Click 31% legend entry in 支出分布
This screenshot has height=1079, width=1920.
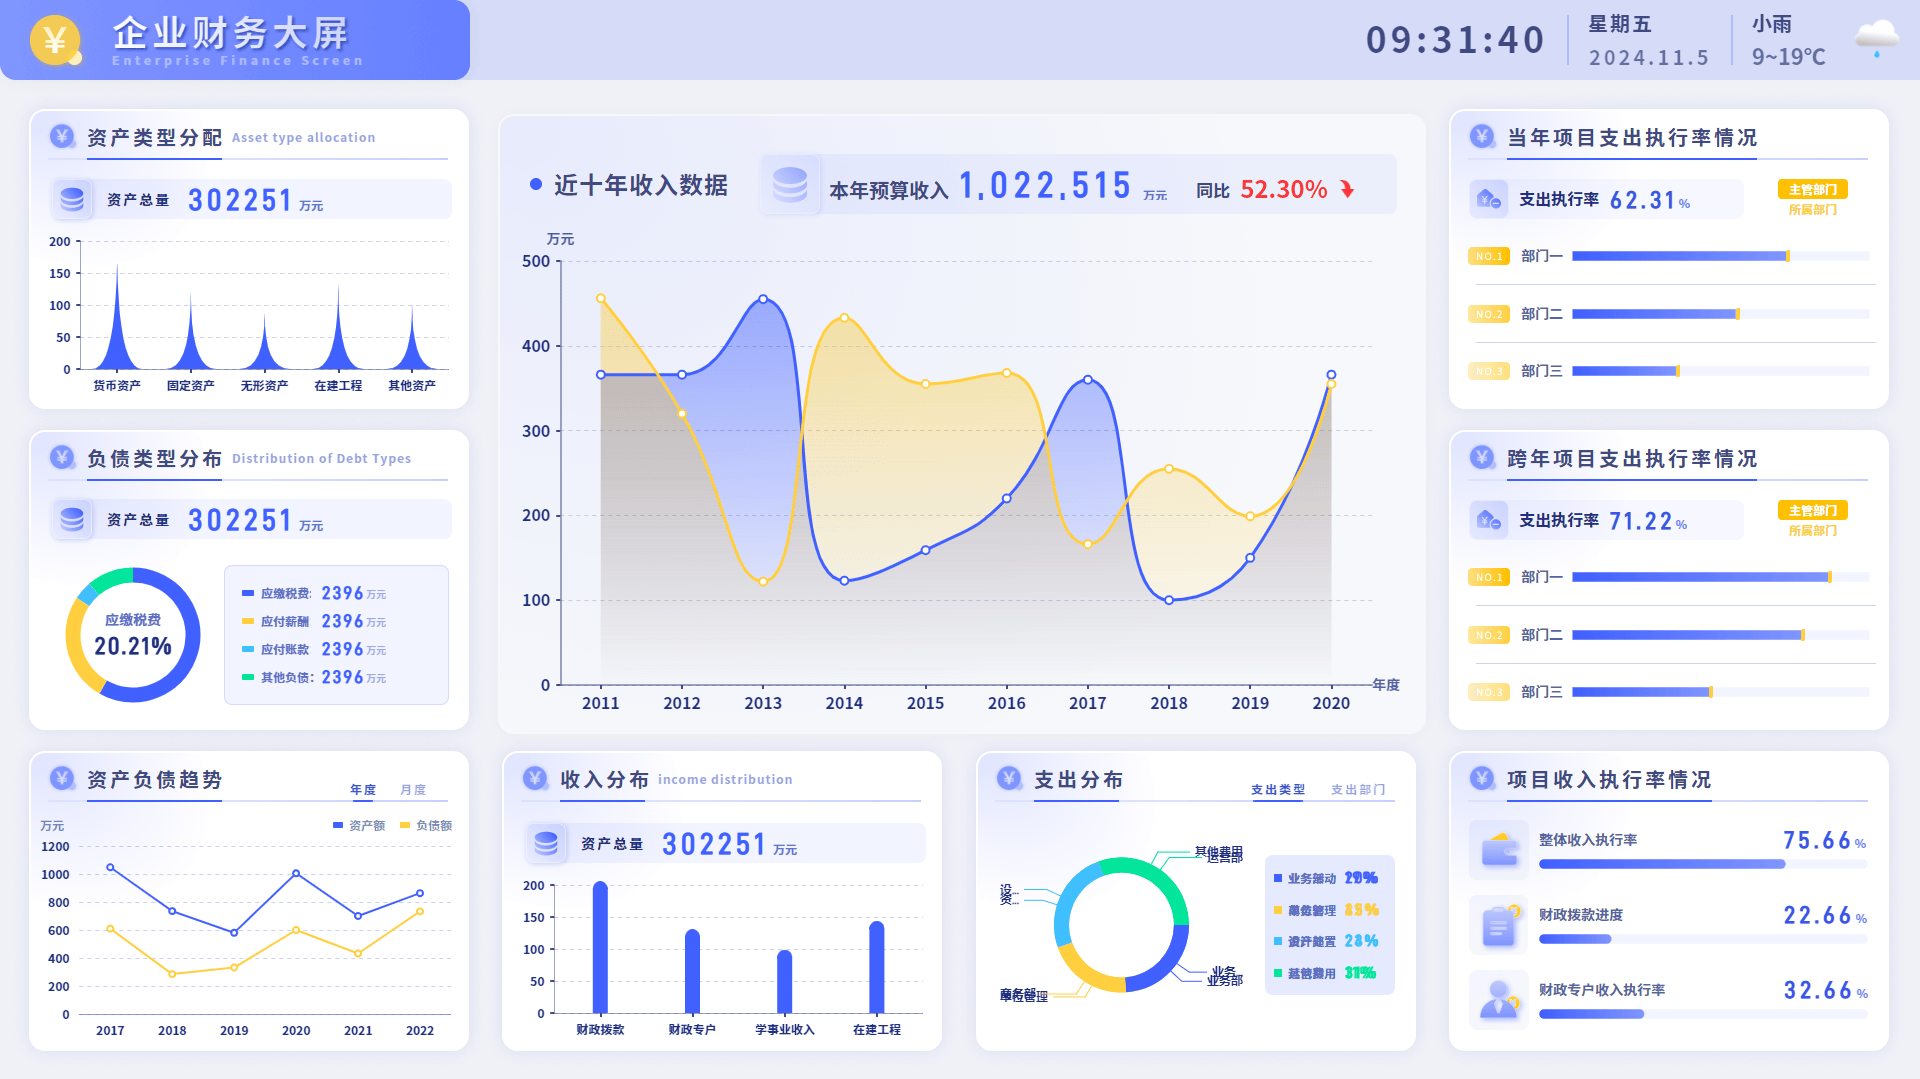point(1326,973)
